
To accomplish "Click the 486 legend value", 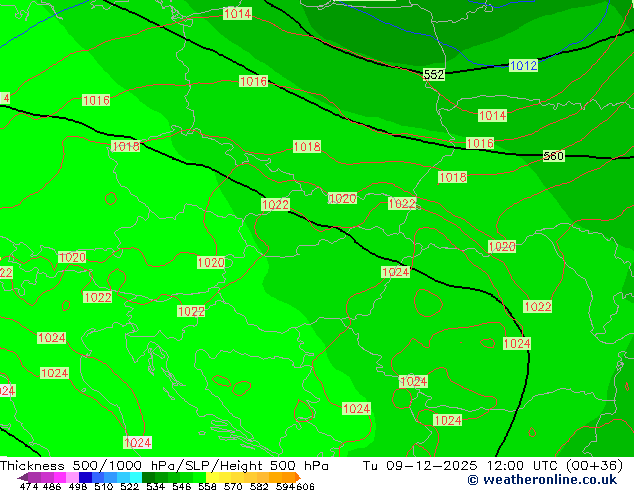I will pos(52,486).
